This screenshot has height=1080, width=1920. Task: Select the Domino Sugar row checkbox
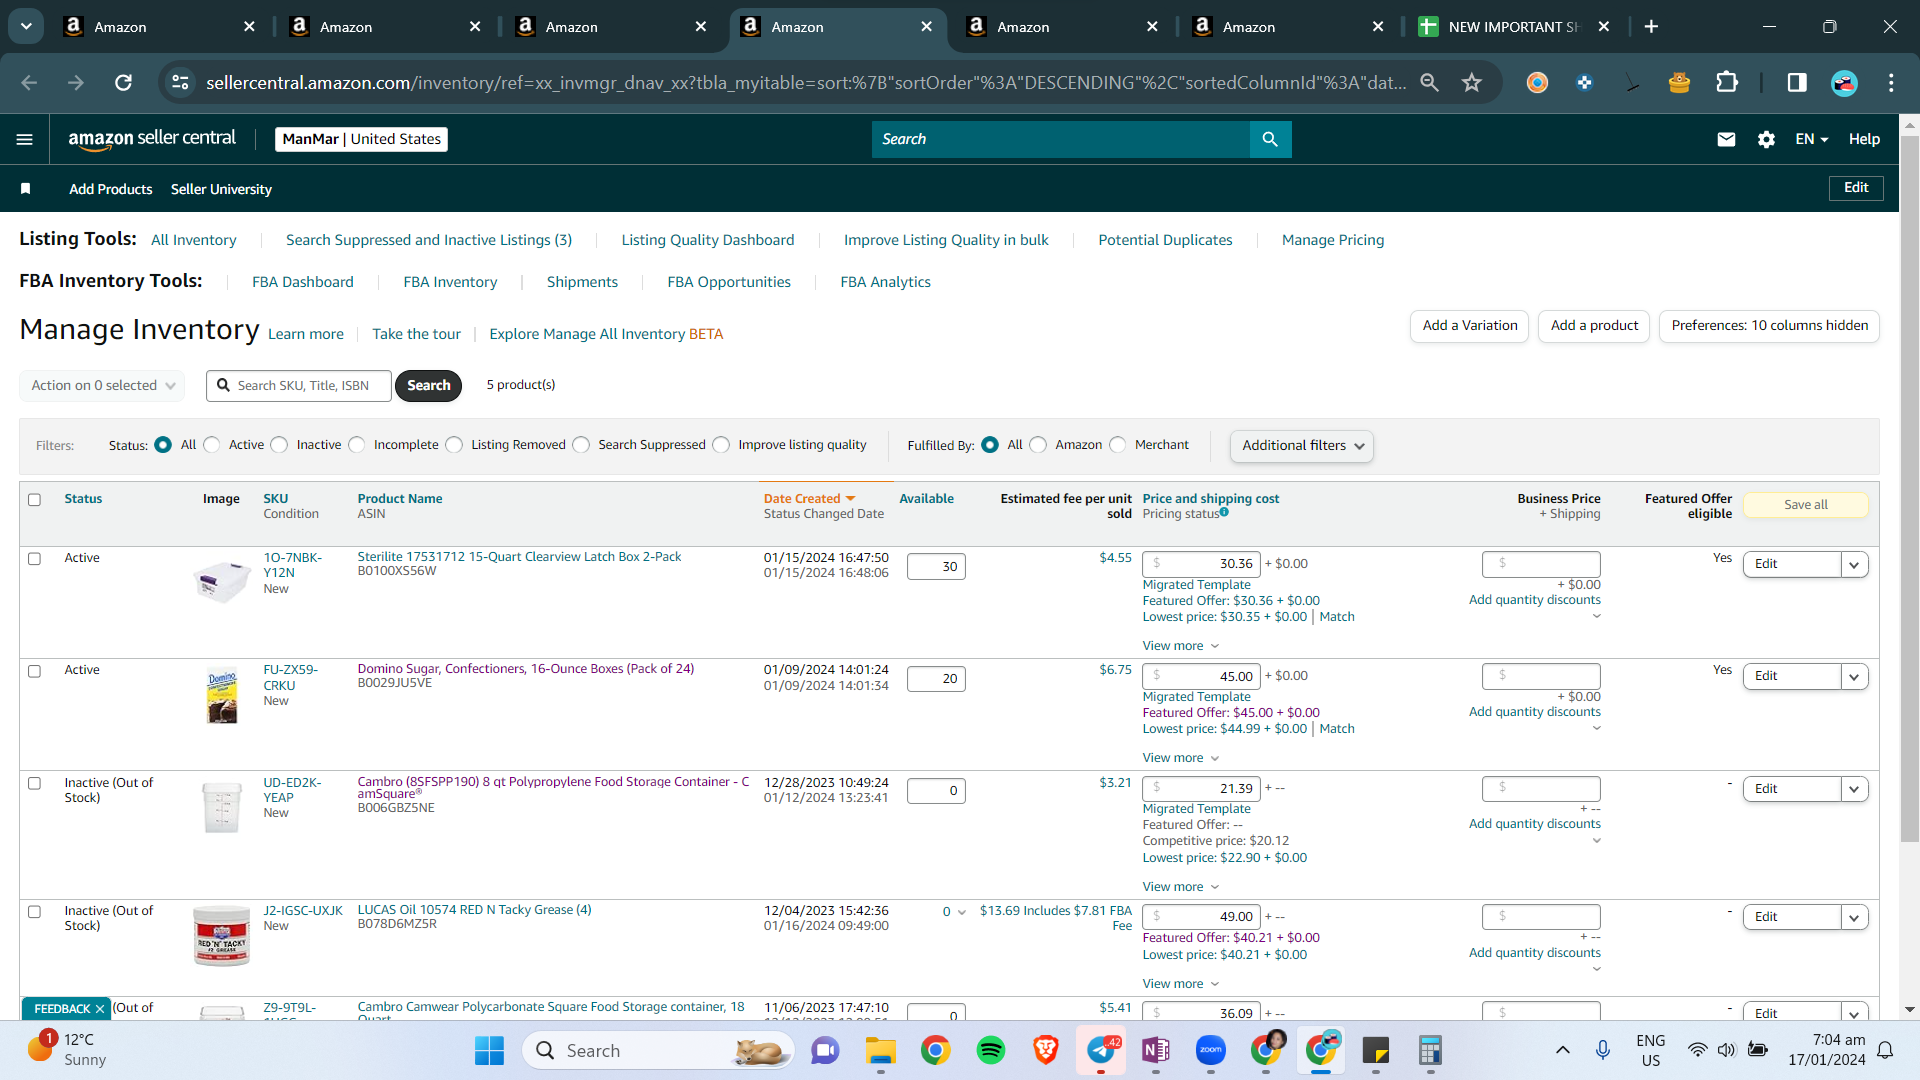click(34, 671)
